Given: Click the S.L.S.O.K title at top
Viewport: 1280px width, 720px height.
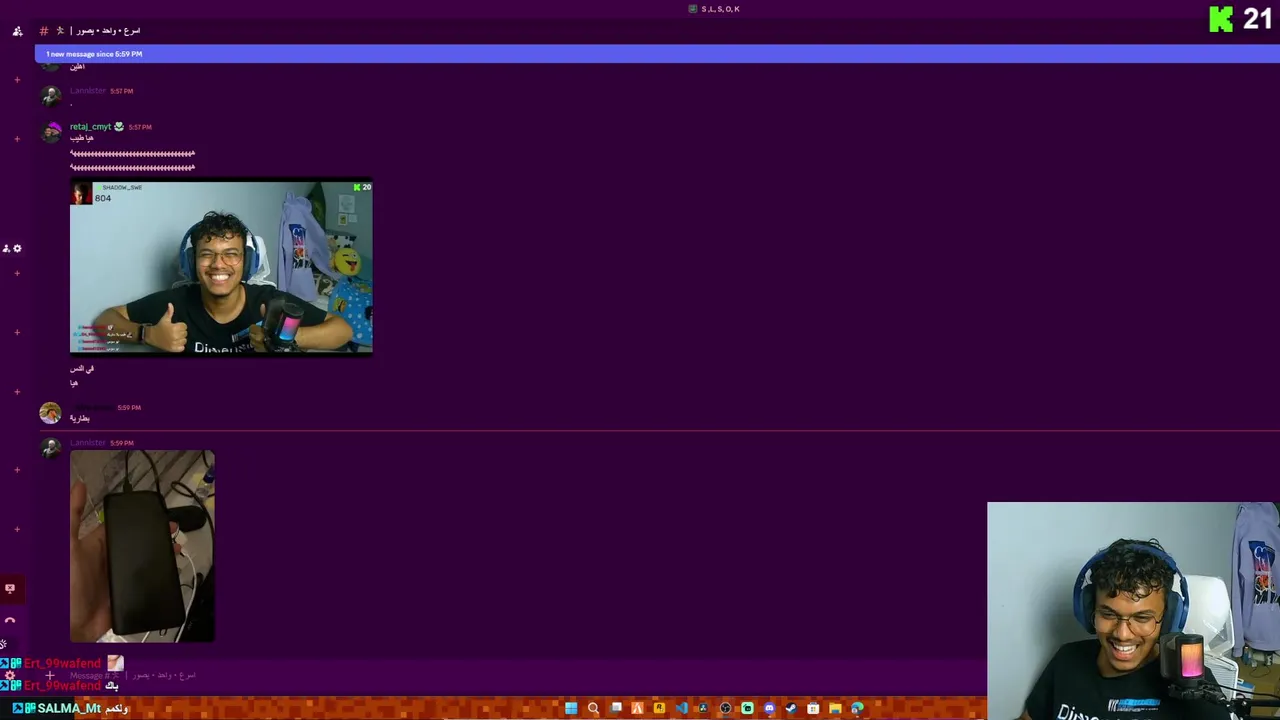Looking at the screenshot, I should 720,9.
